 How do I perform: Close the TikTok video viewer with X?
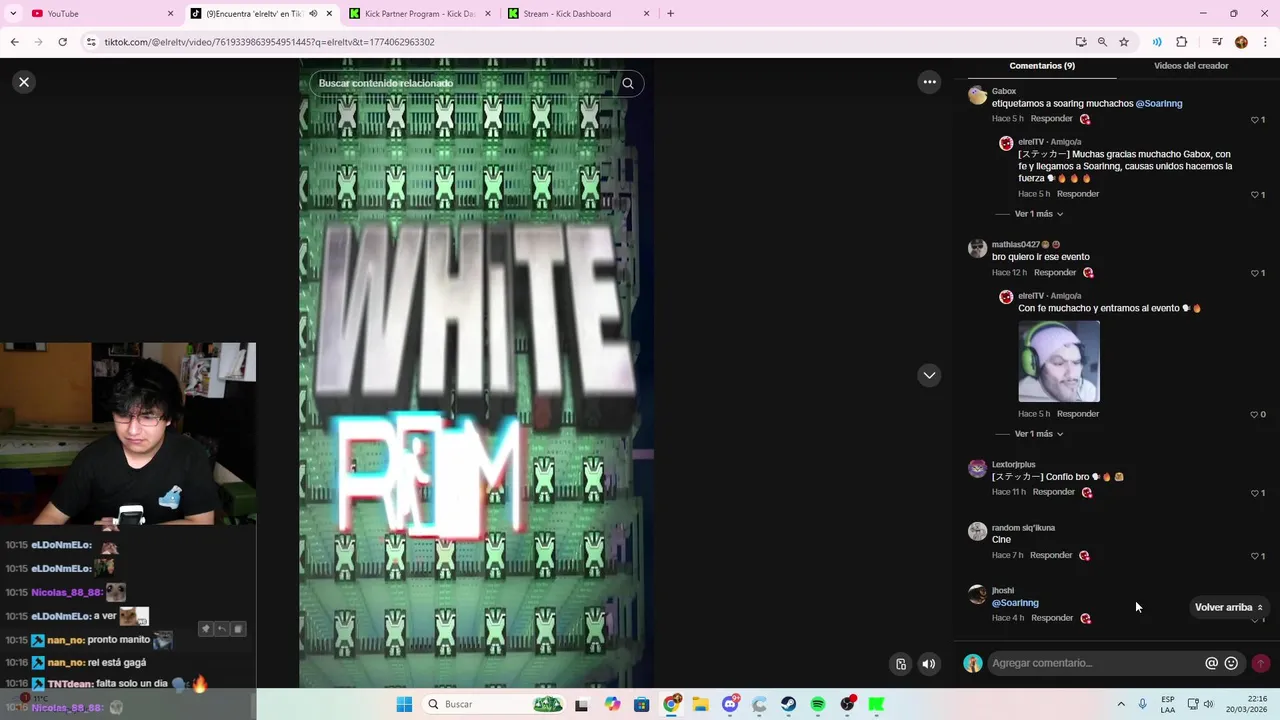[24, 82]
